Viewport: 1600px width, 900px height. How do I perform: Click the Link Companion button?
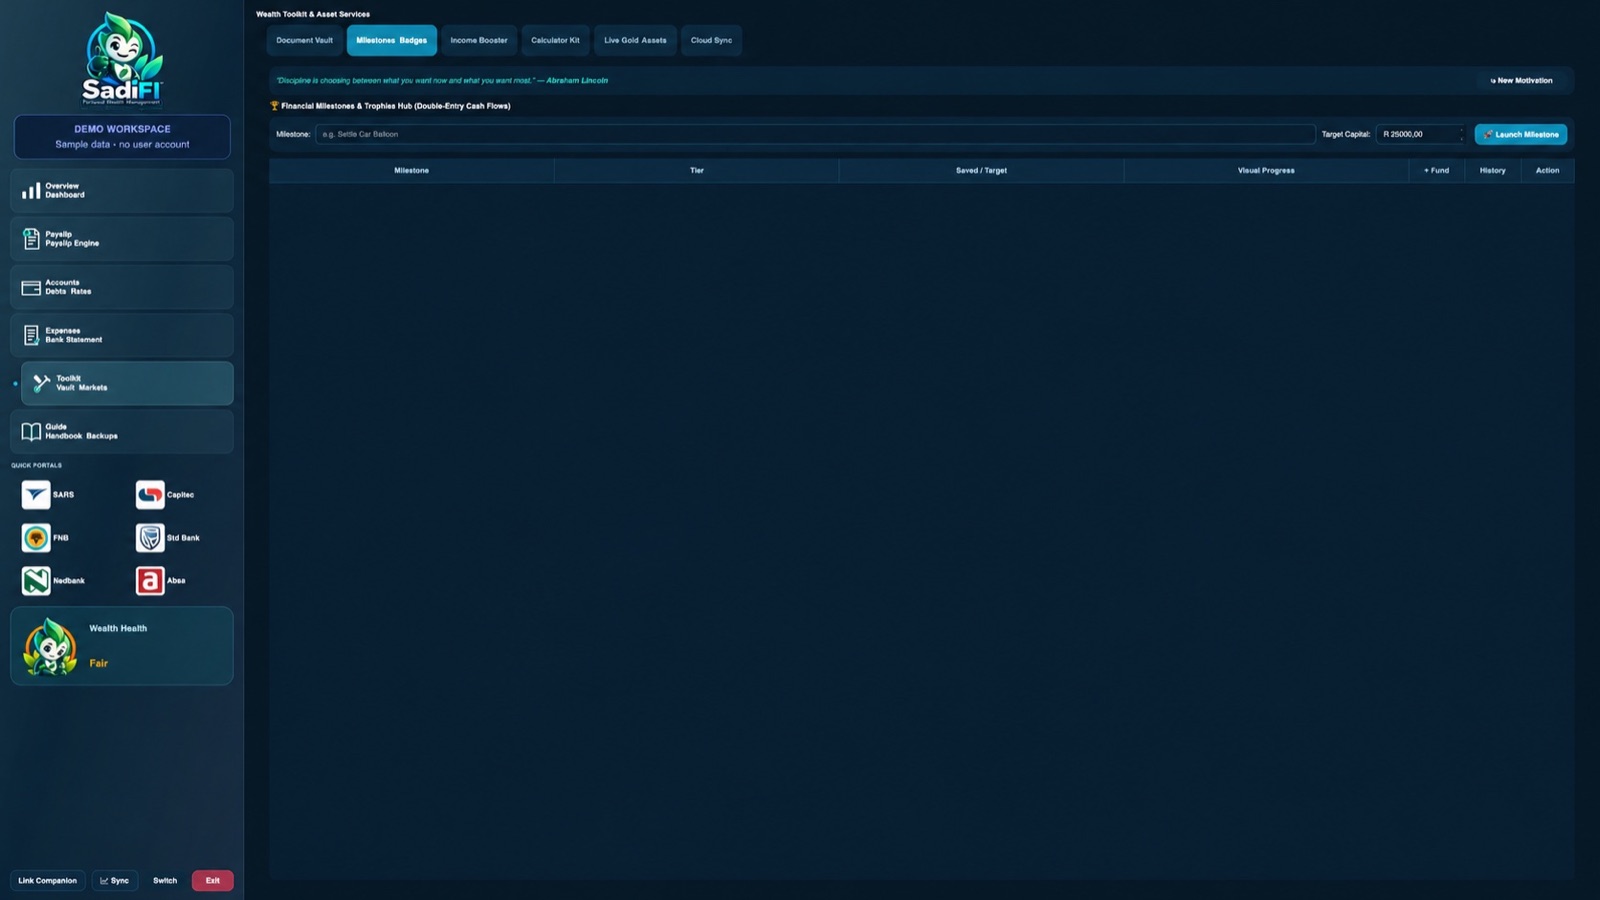pyautogui.click(x=47, y=880)
